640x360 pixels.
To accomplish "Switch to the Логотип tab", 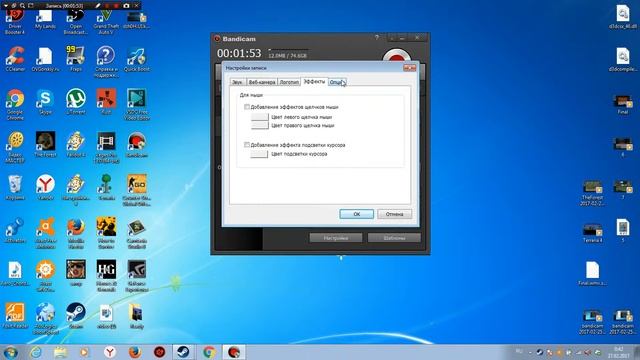I will (x=289, y=82).
